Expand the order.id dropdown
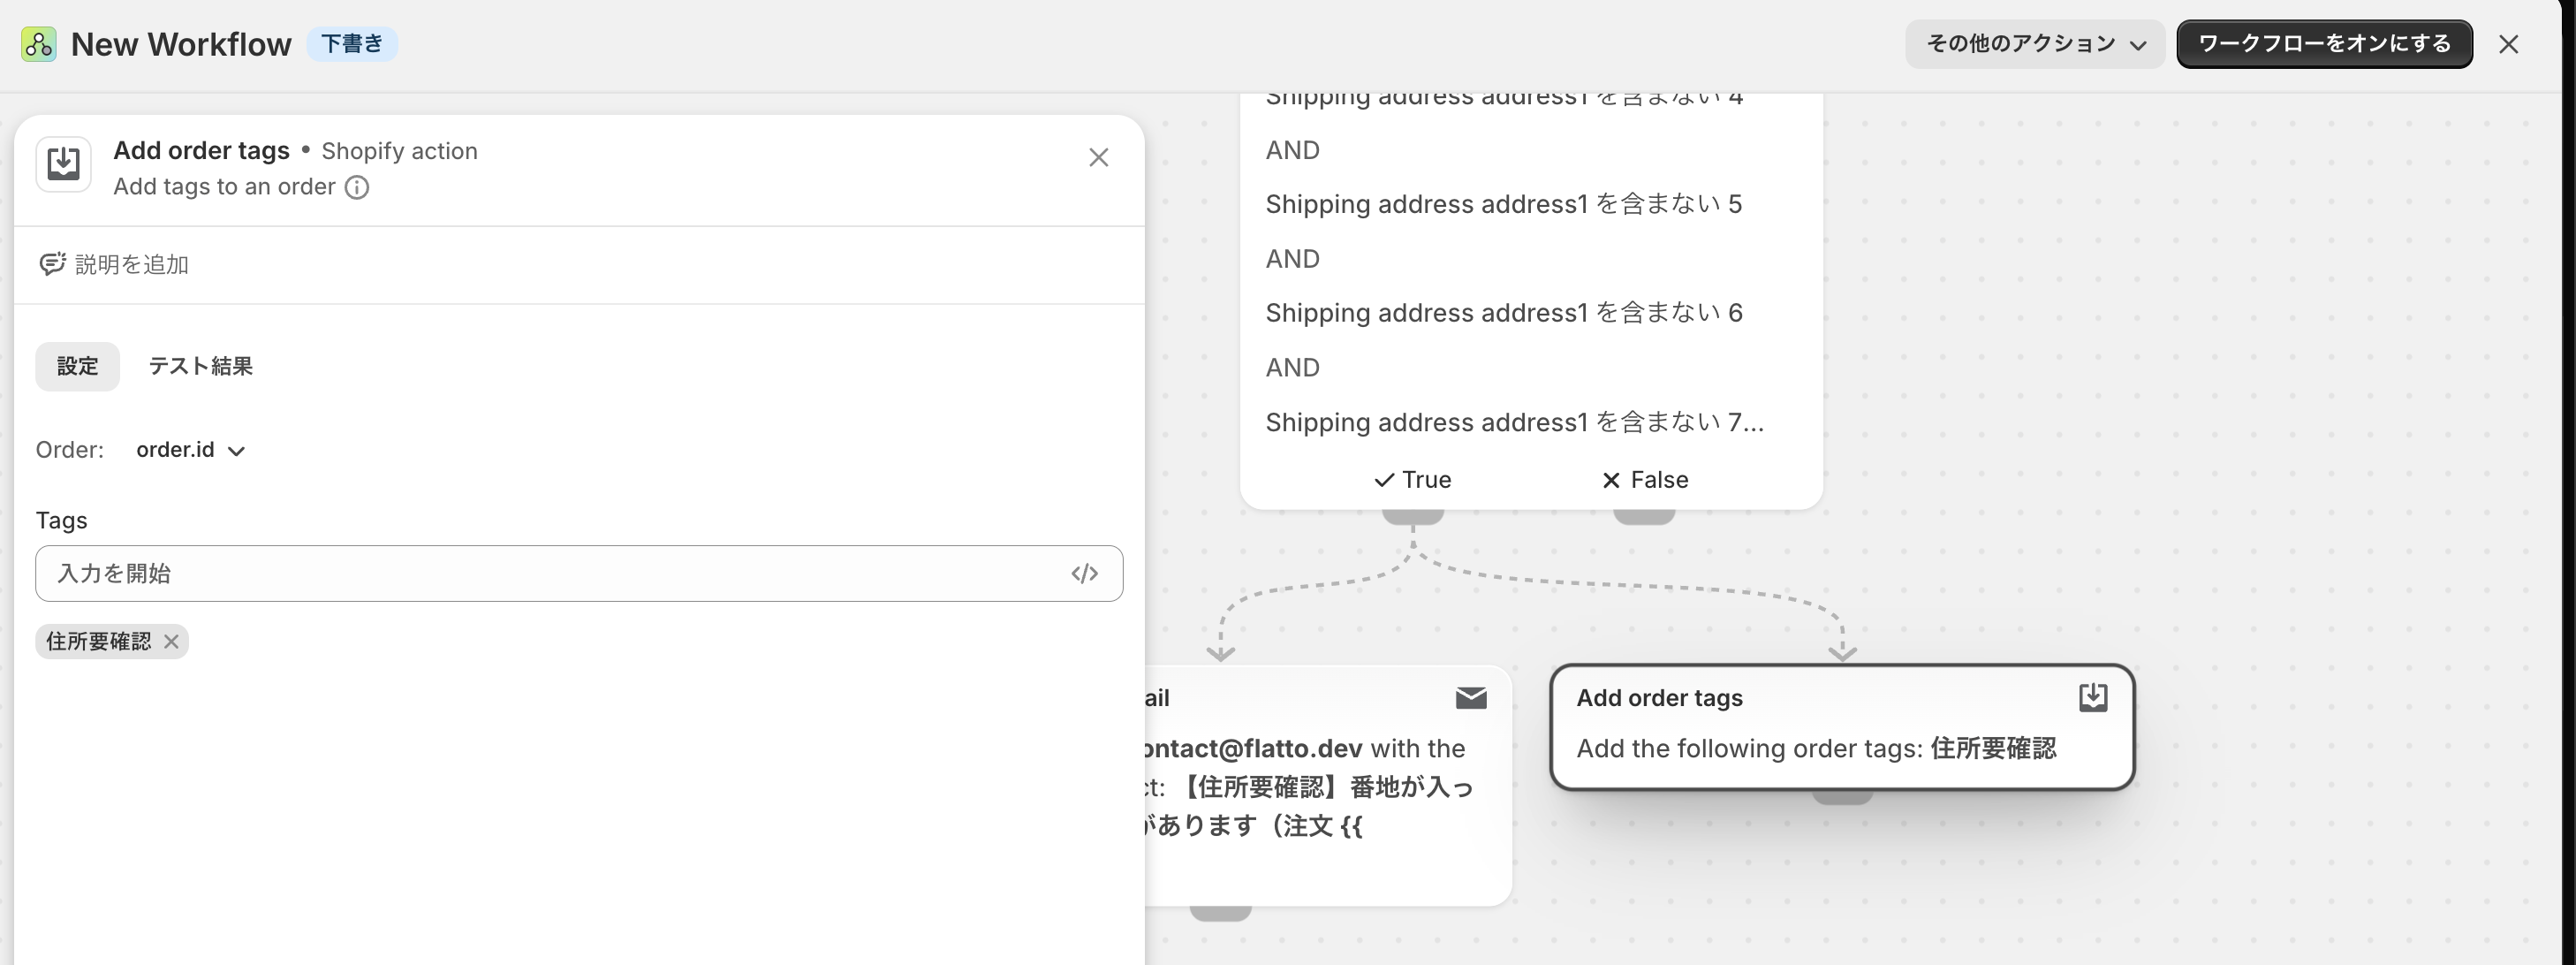This screenshot has height=965, width=2576. point(191,450)
